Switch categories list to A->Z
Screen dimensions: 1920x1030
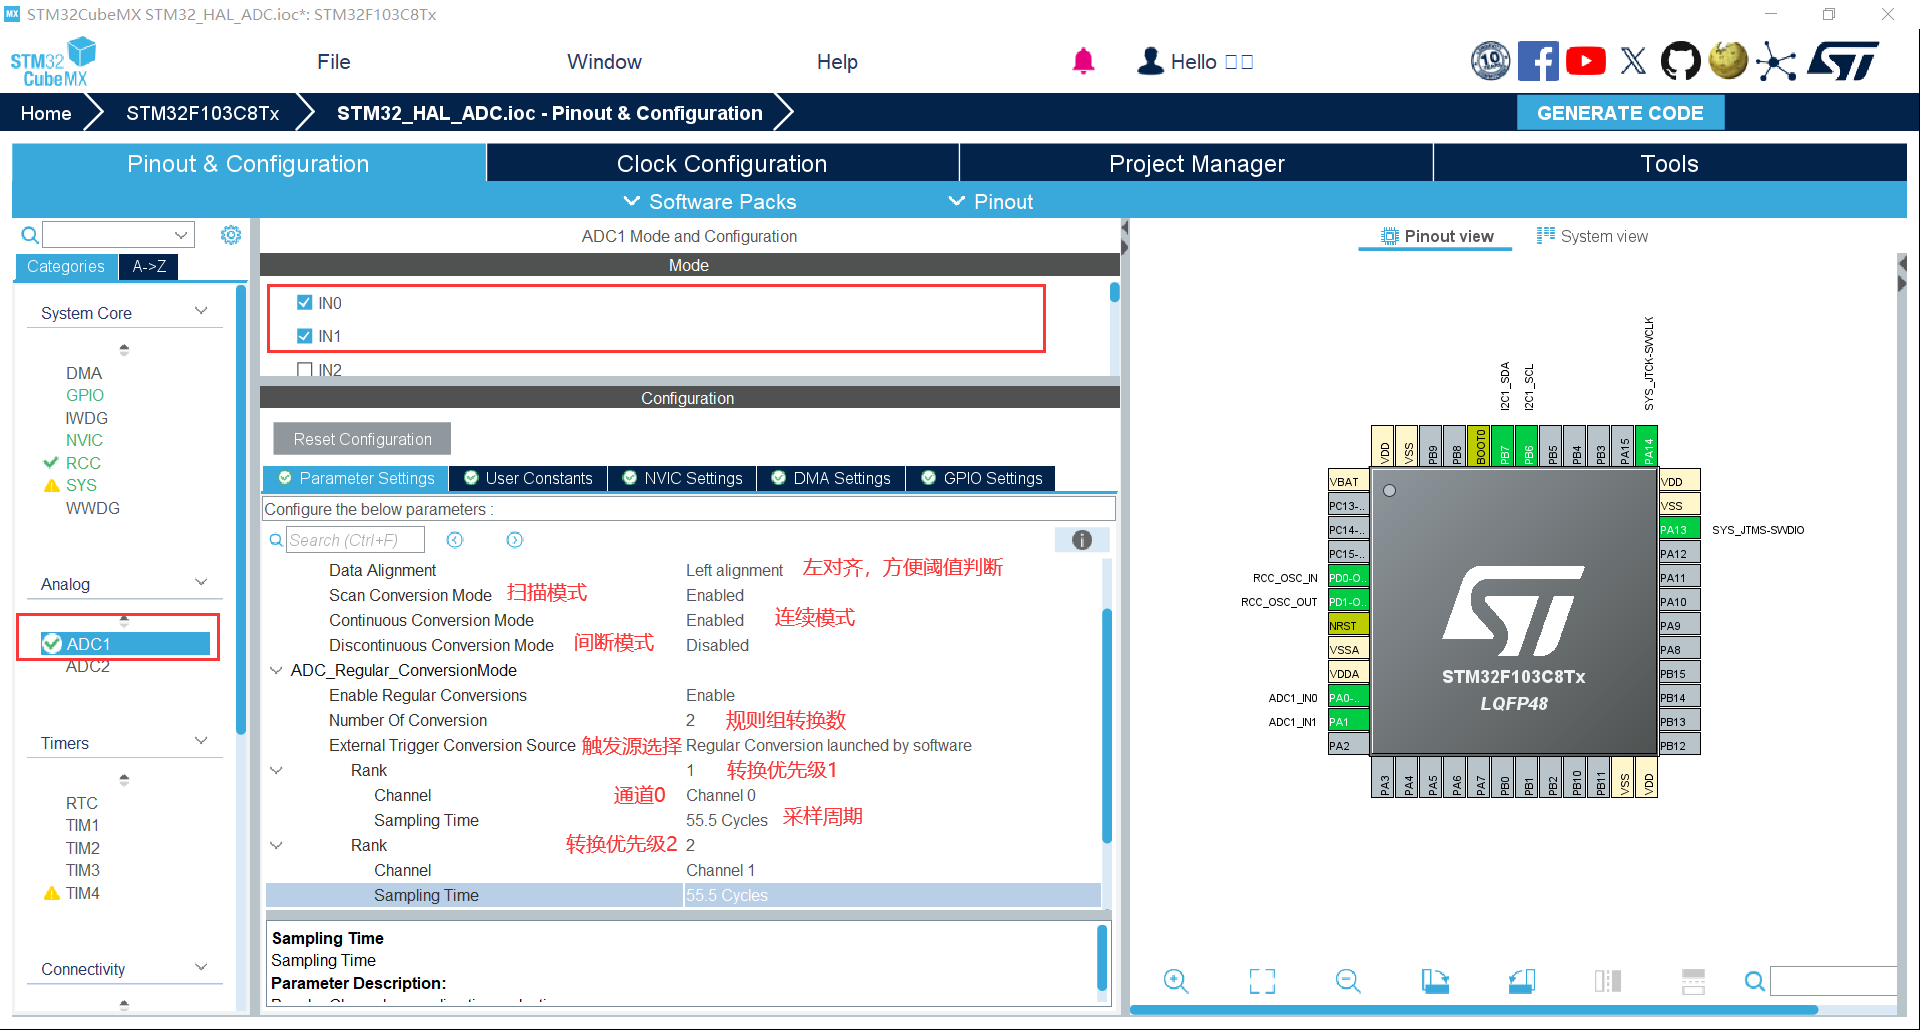coord(149,266)
